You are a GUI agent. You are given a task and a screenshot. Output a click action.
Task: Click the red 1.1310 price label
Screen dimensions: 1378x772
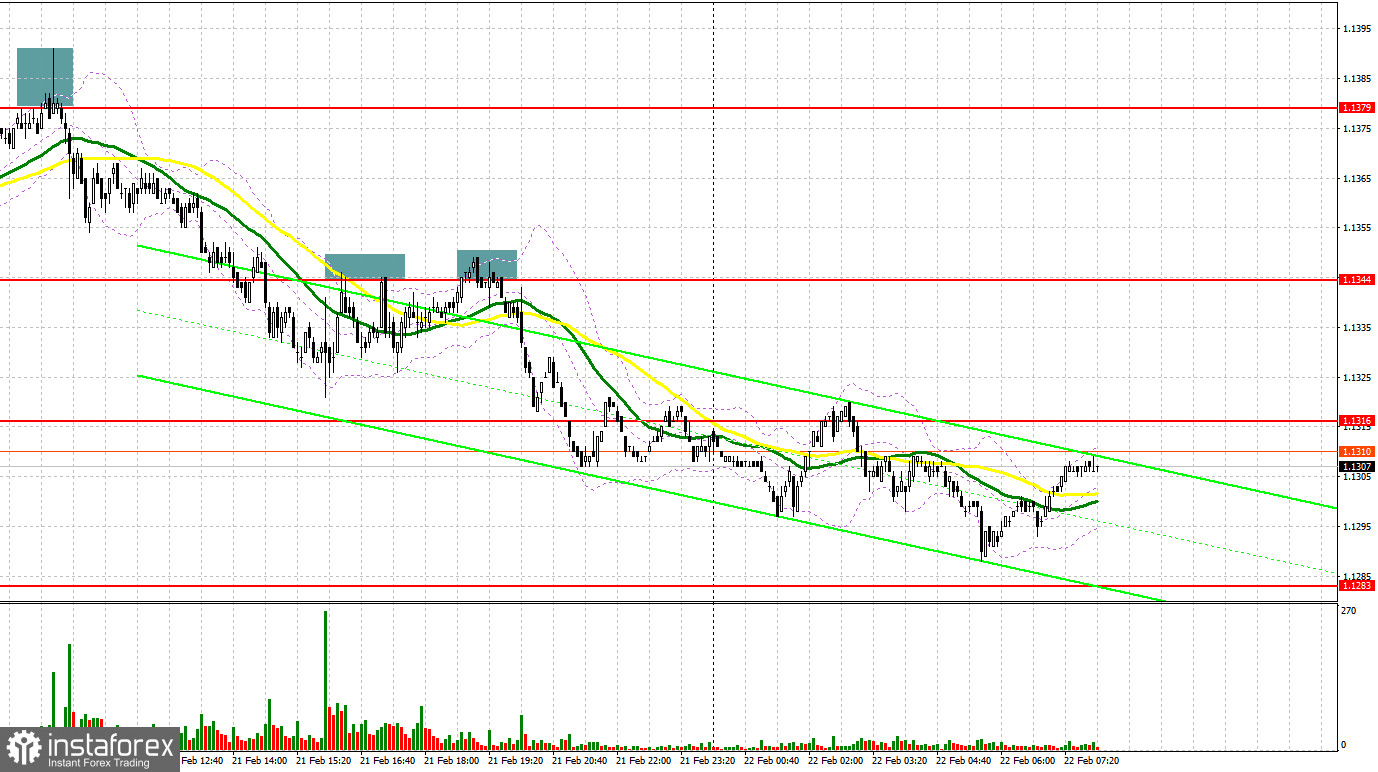[x=1358, y=452]
